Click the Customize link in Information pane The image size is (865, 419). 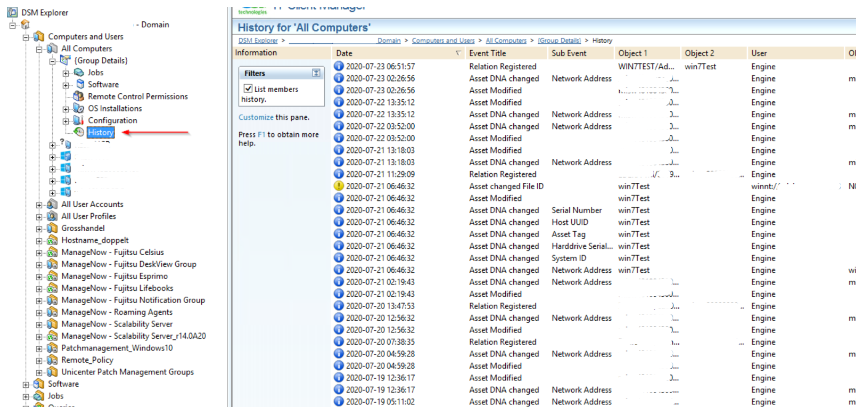255,117
